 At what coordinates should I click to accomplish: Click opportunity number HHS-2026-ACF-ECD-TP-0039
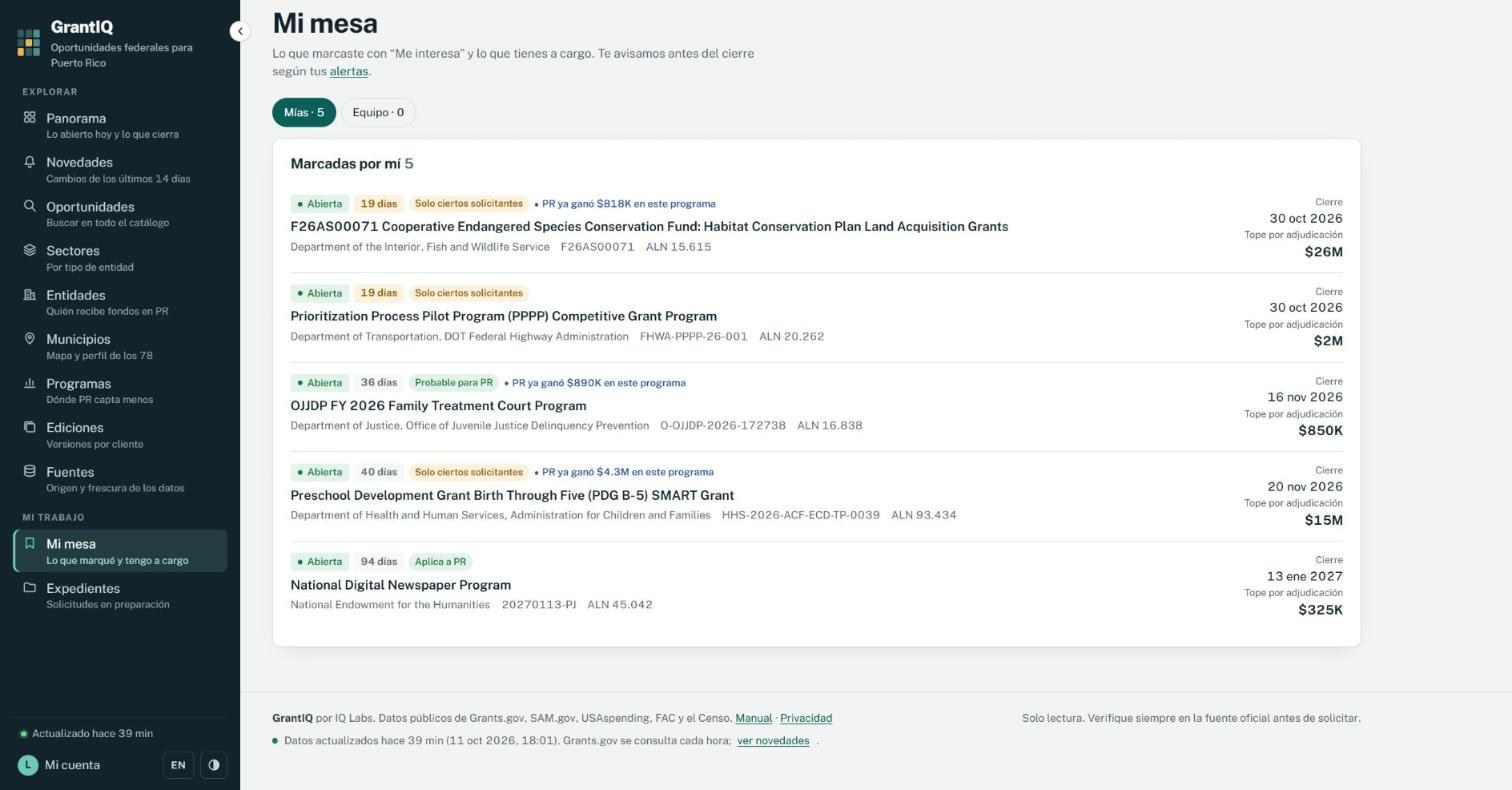click(801, 515)
